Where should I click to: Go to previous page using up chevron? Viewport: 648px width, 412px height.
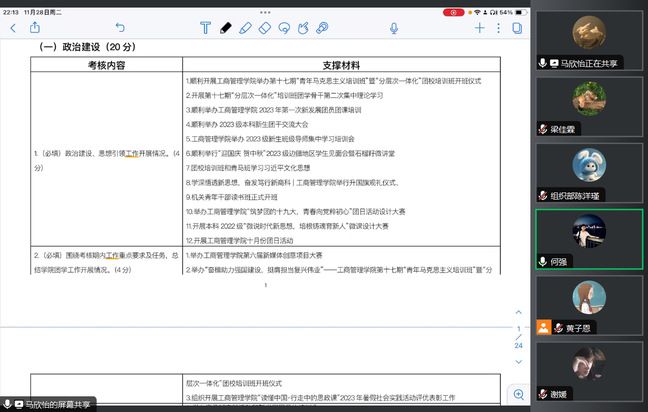pos(518,310)
